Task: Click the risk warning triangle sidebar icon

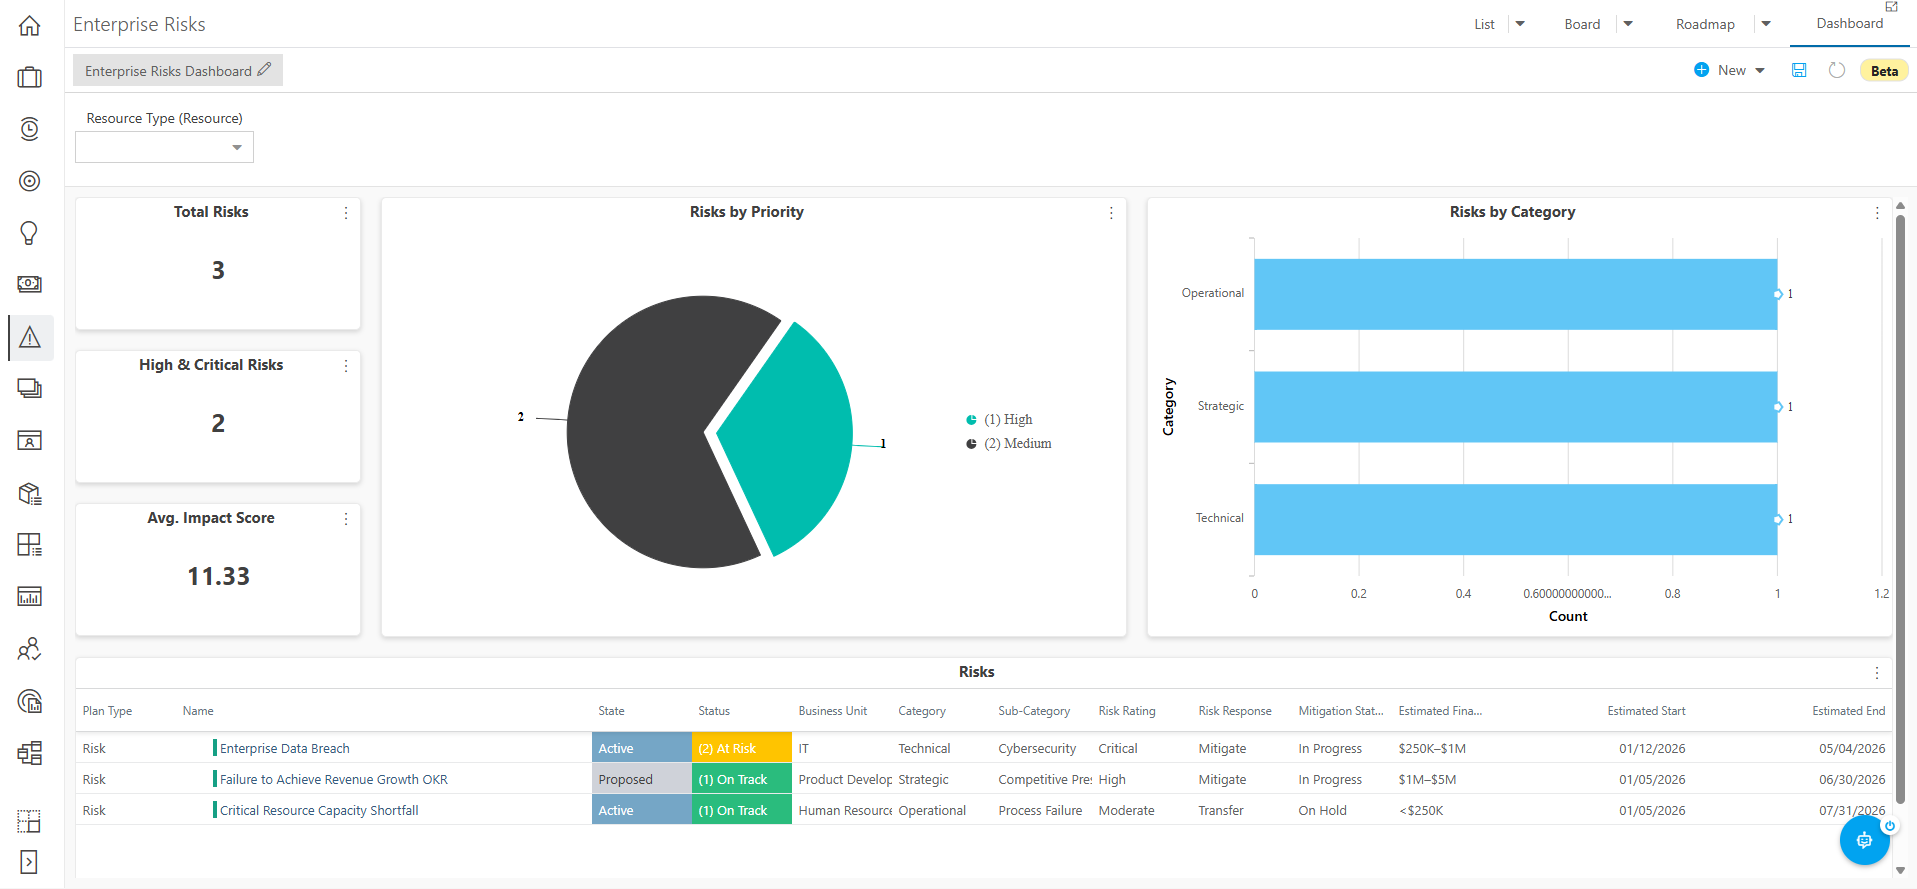Action: 30,337
